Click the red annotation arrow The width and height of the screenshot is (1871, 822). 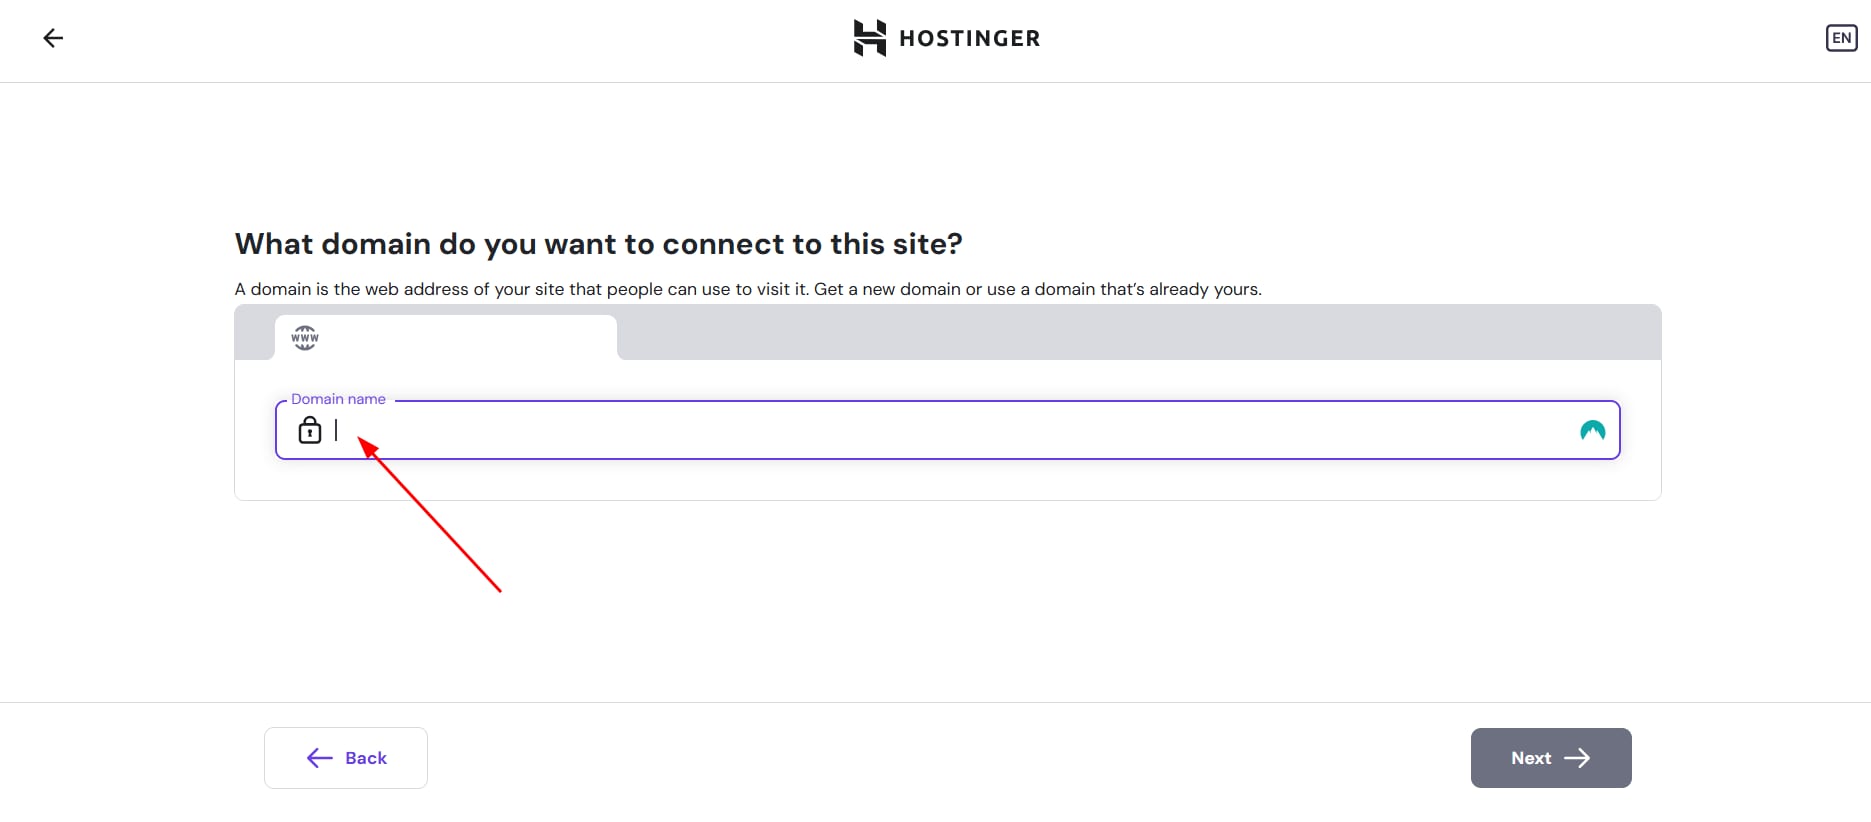(430, 514)
